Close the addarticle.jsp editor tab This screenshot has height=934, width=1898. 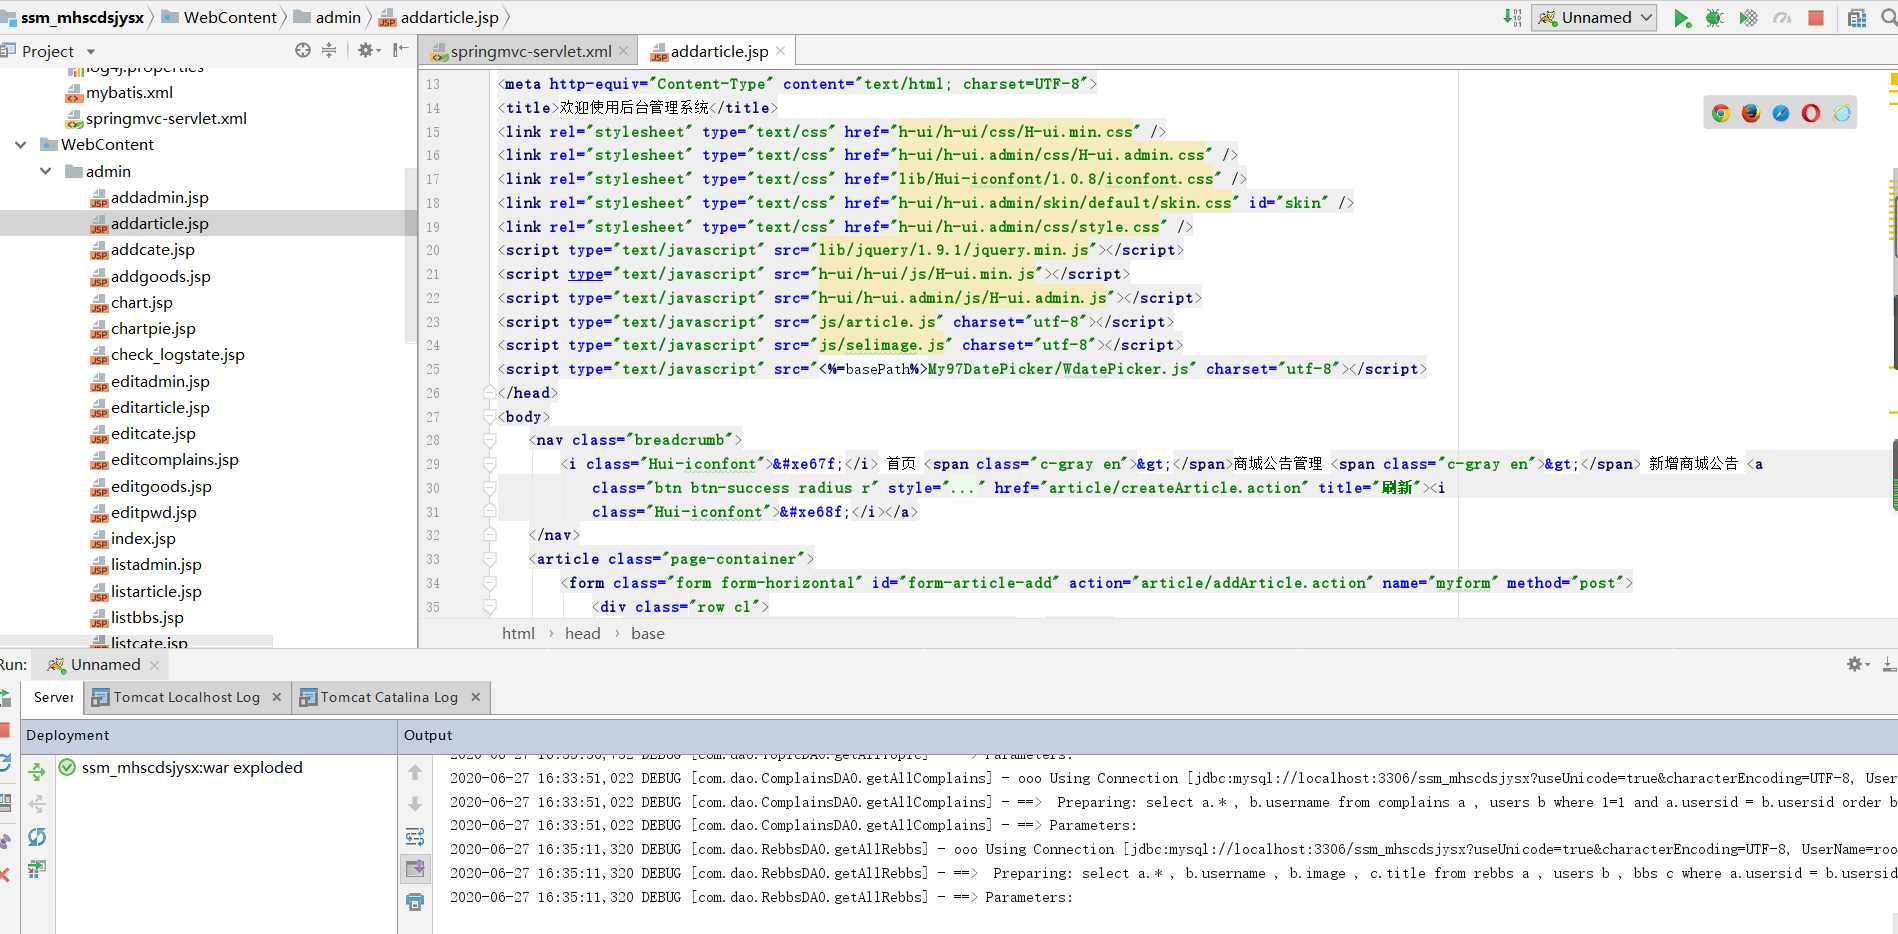pyautogui.click(x=781, y=51)
